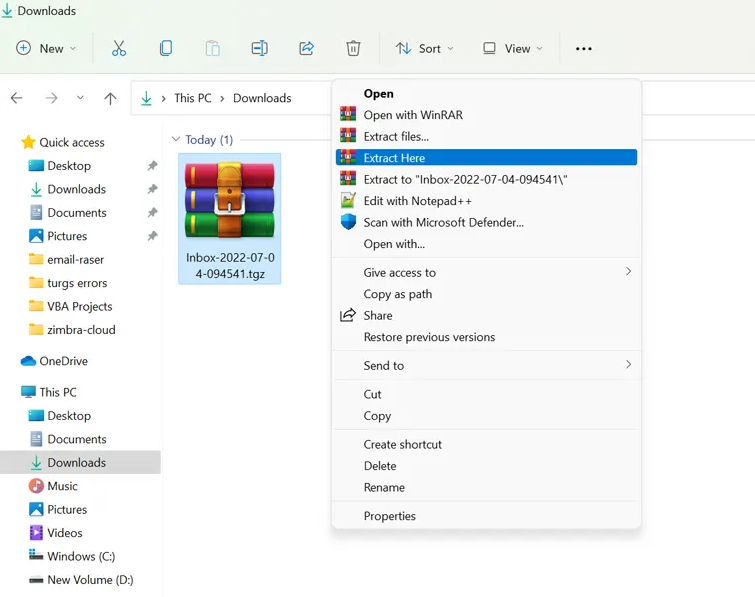
Task: Choose Open with... entry
Action: tap(486, 244)
